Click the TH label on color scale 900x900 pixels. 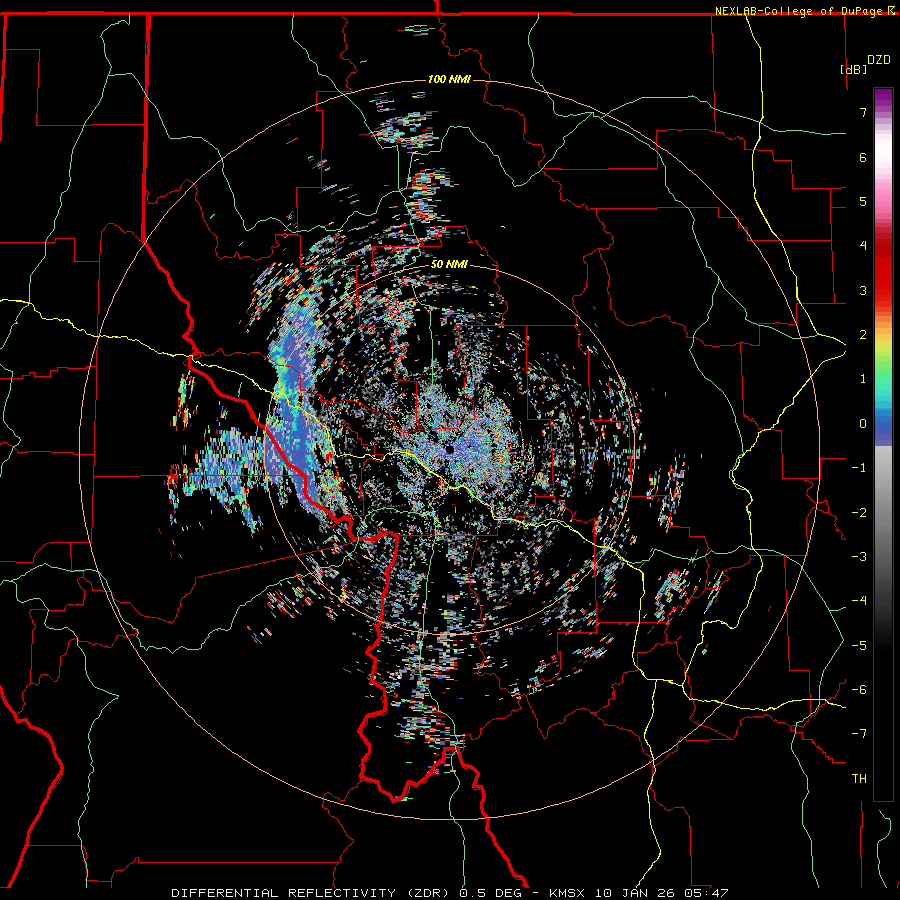pos(859,779)
